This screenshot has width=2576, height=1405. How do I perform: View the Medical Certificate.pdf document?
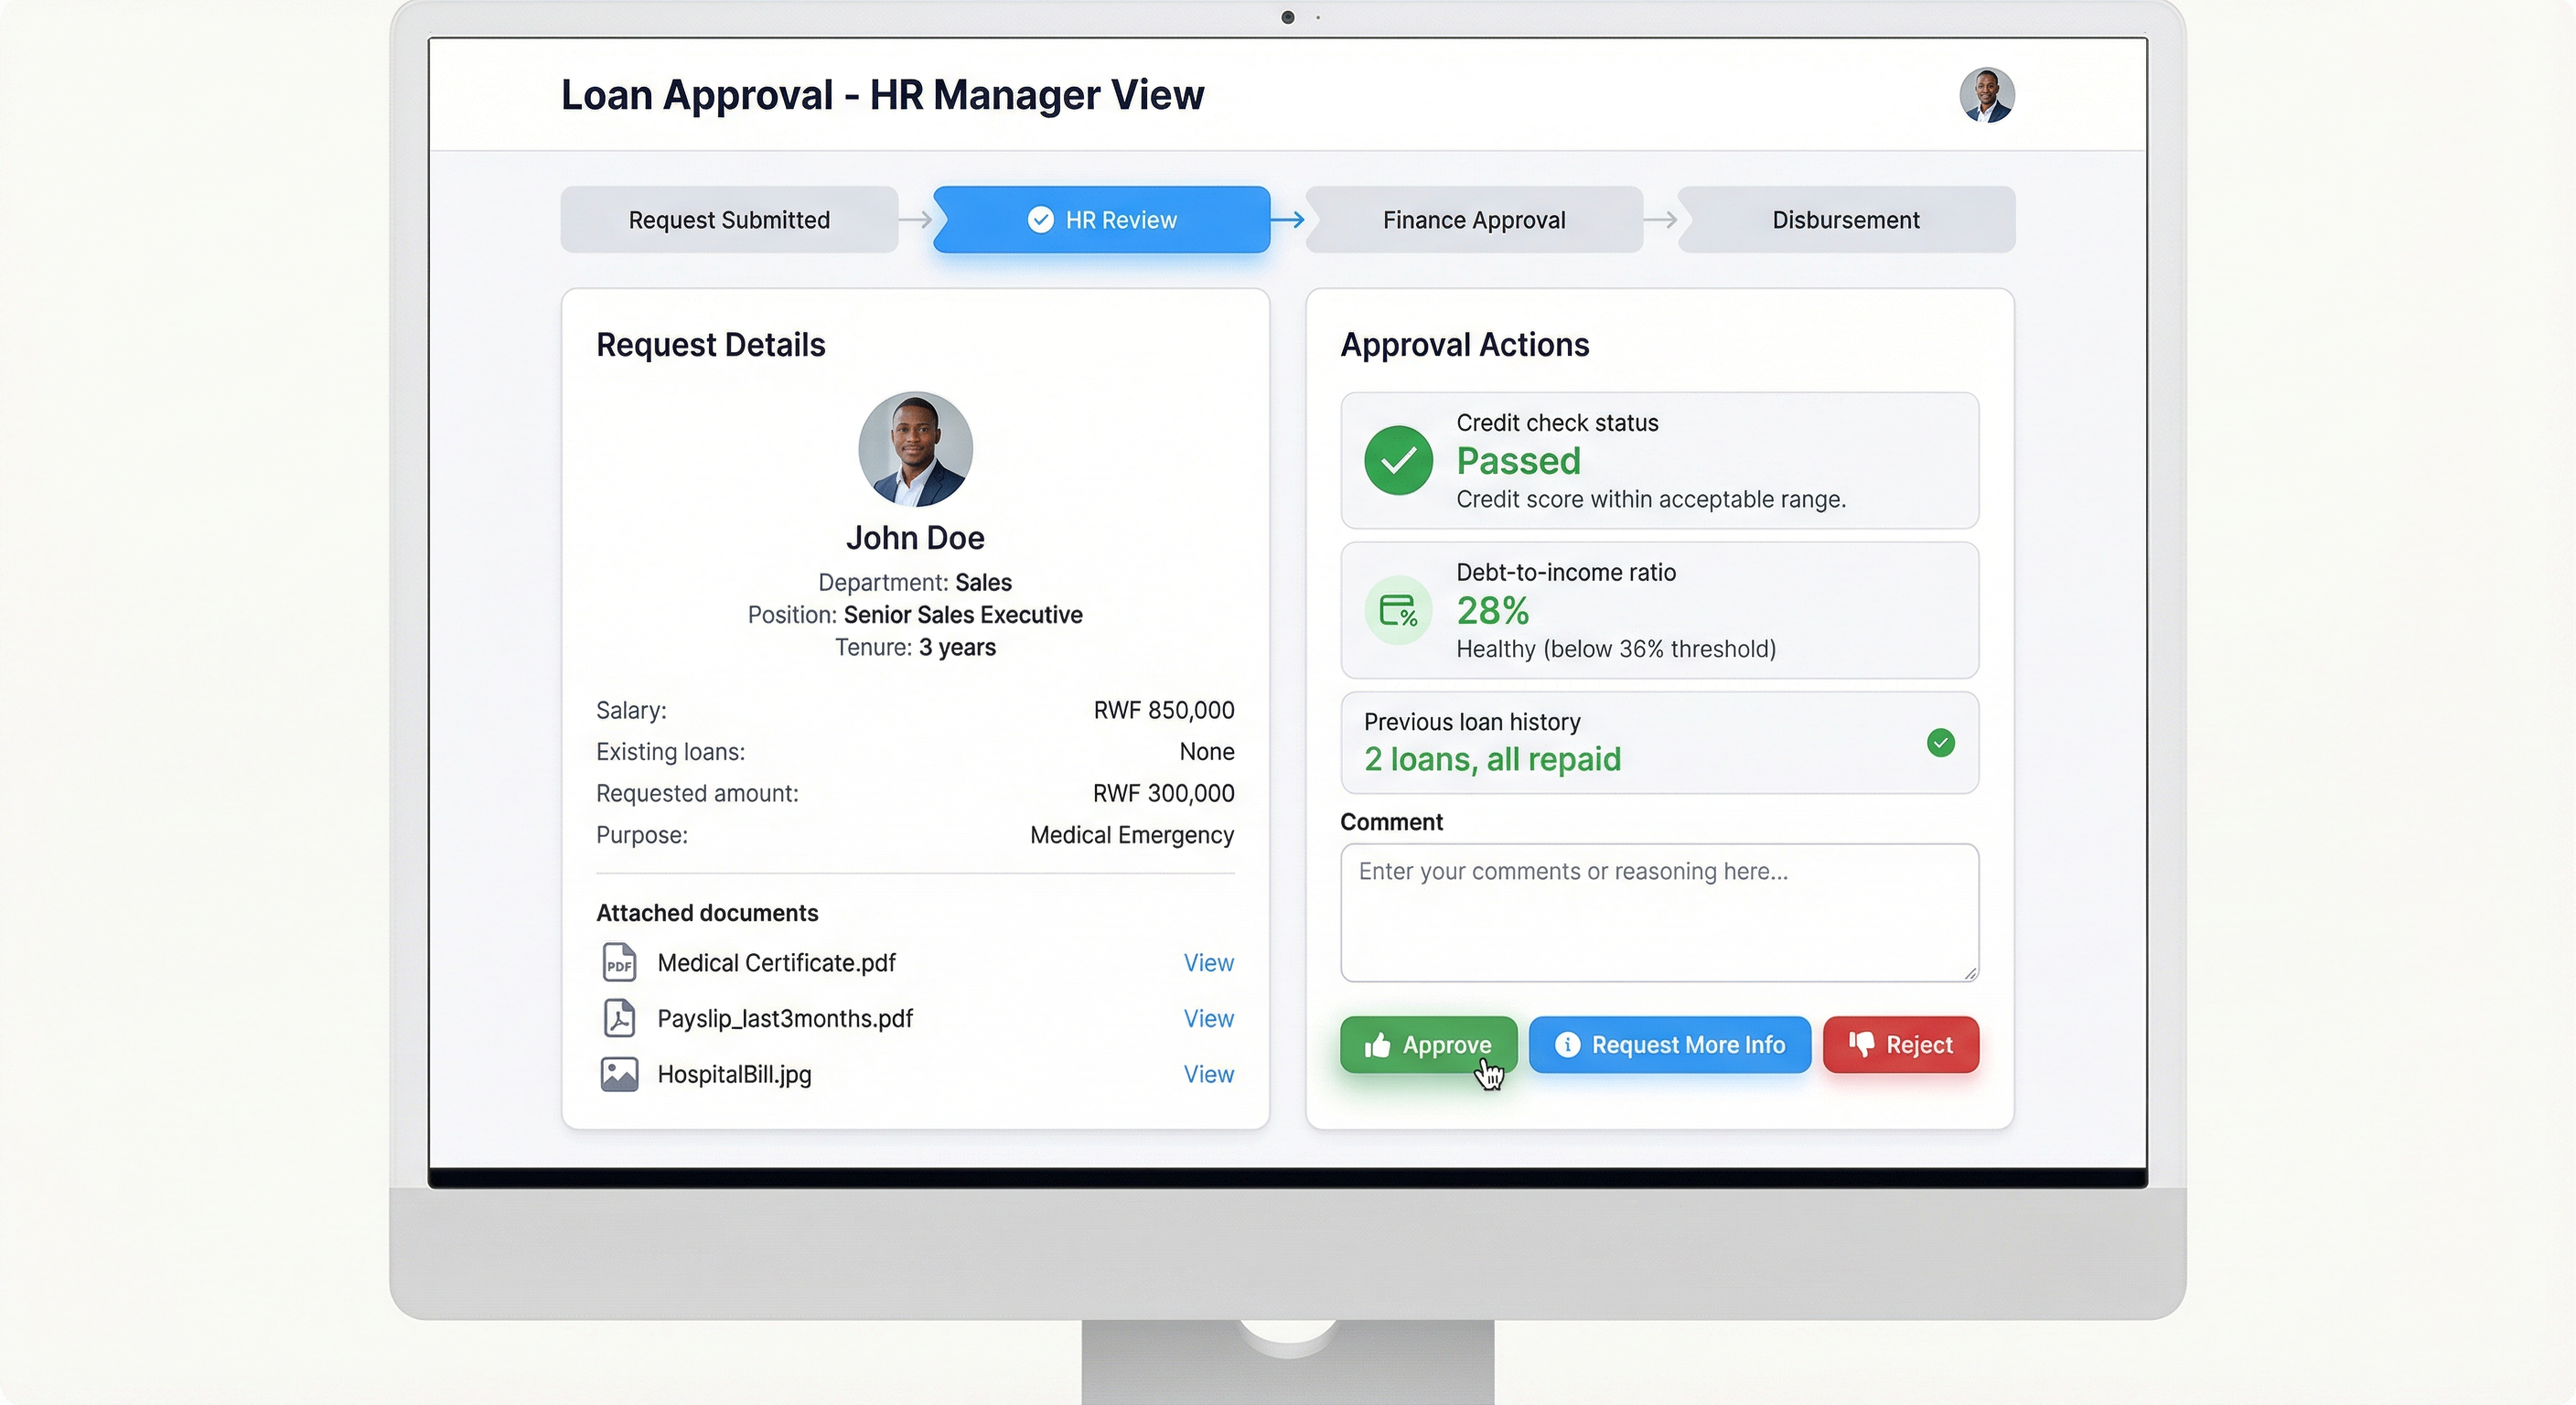coord(1208,963)
